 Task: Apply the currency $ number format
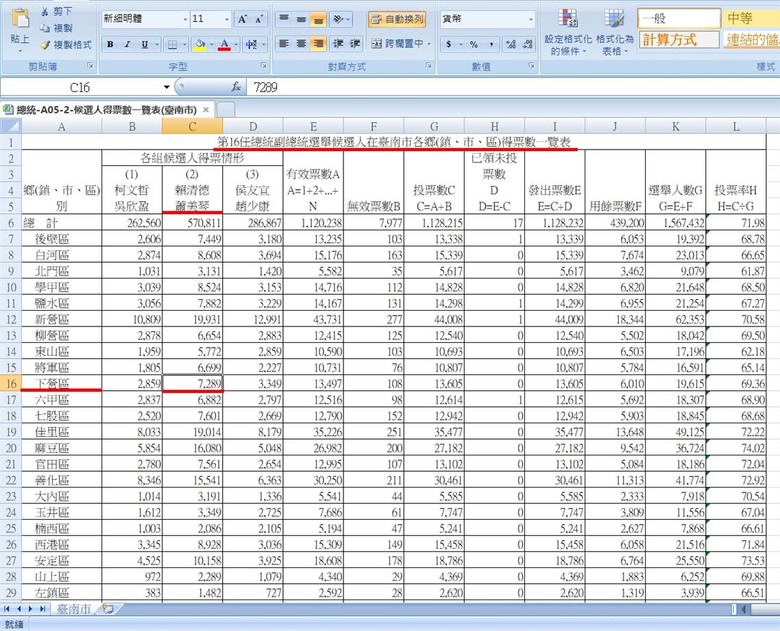(x=449, y=44)
